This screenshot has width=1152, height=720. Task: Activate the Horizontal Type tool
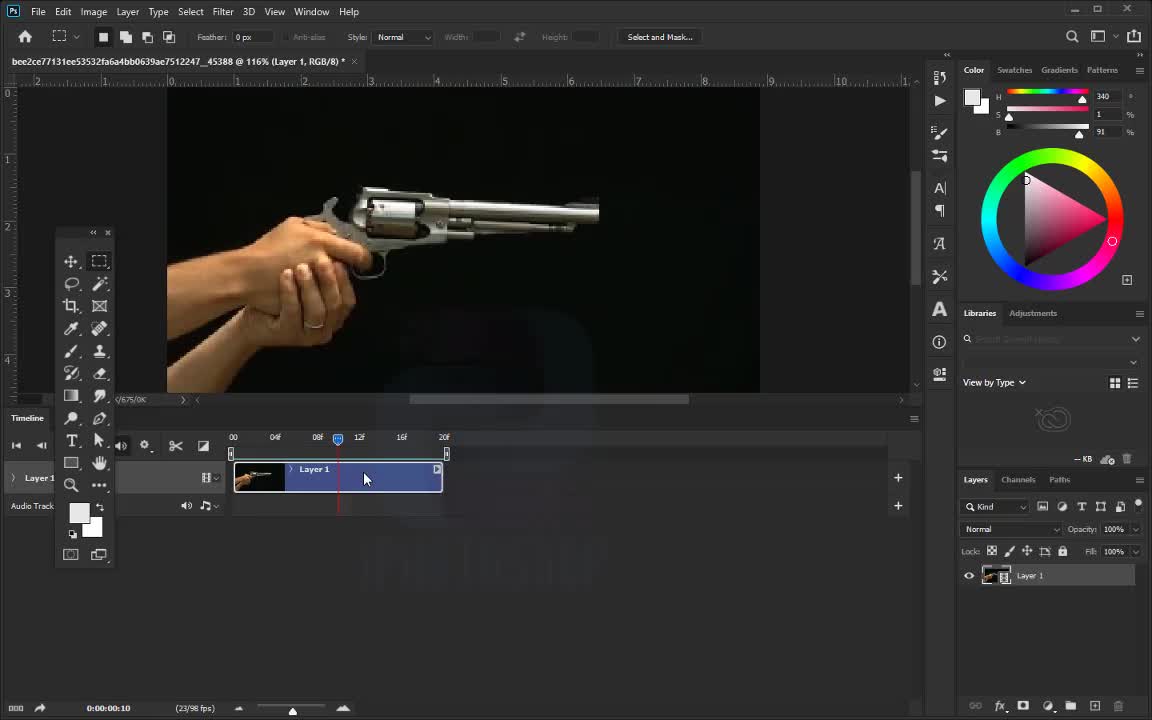[x=71, y=440]
